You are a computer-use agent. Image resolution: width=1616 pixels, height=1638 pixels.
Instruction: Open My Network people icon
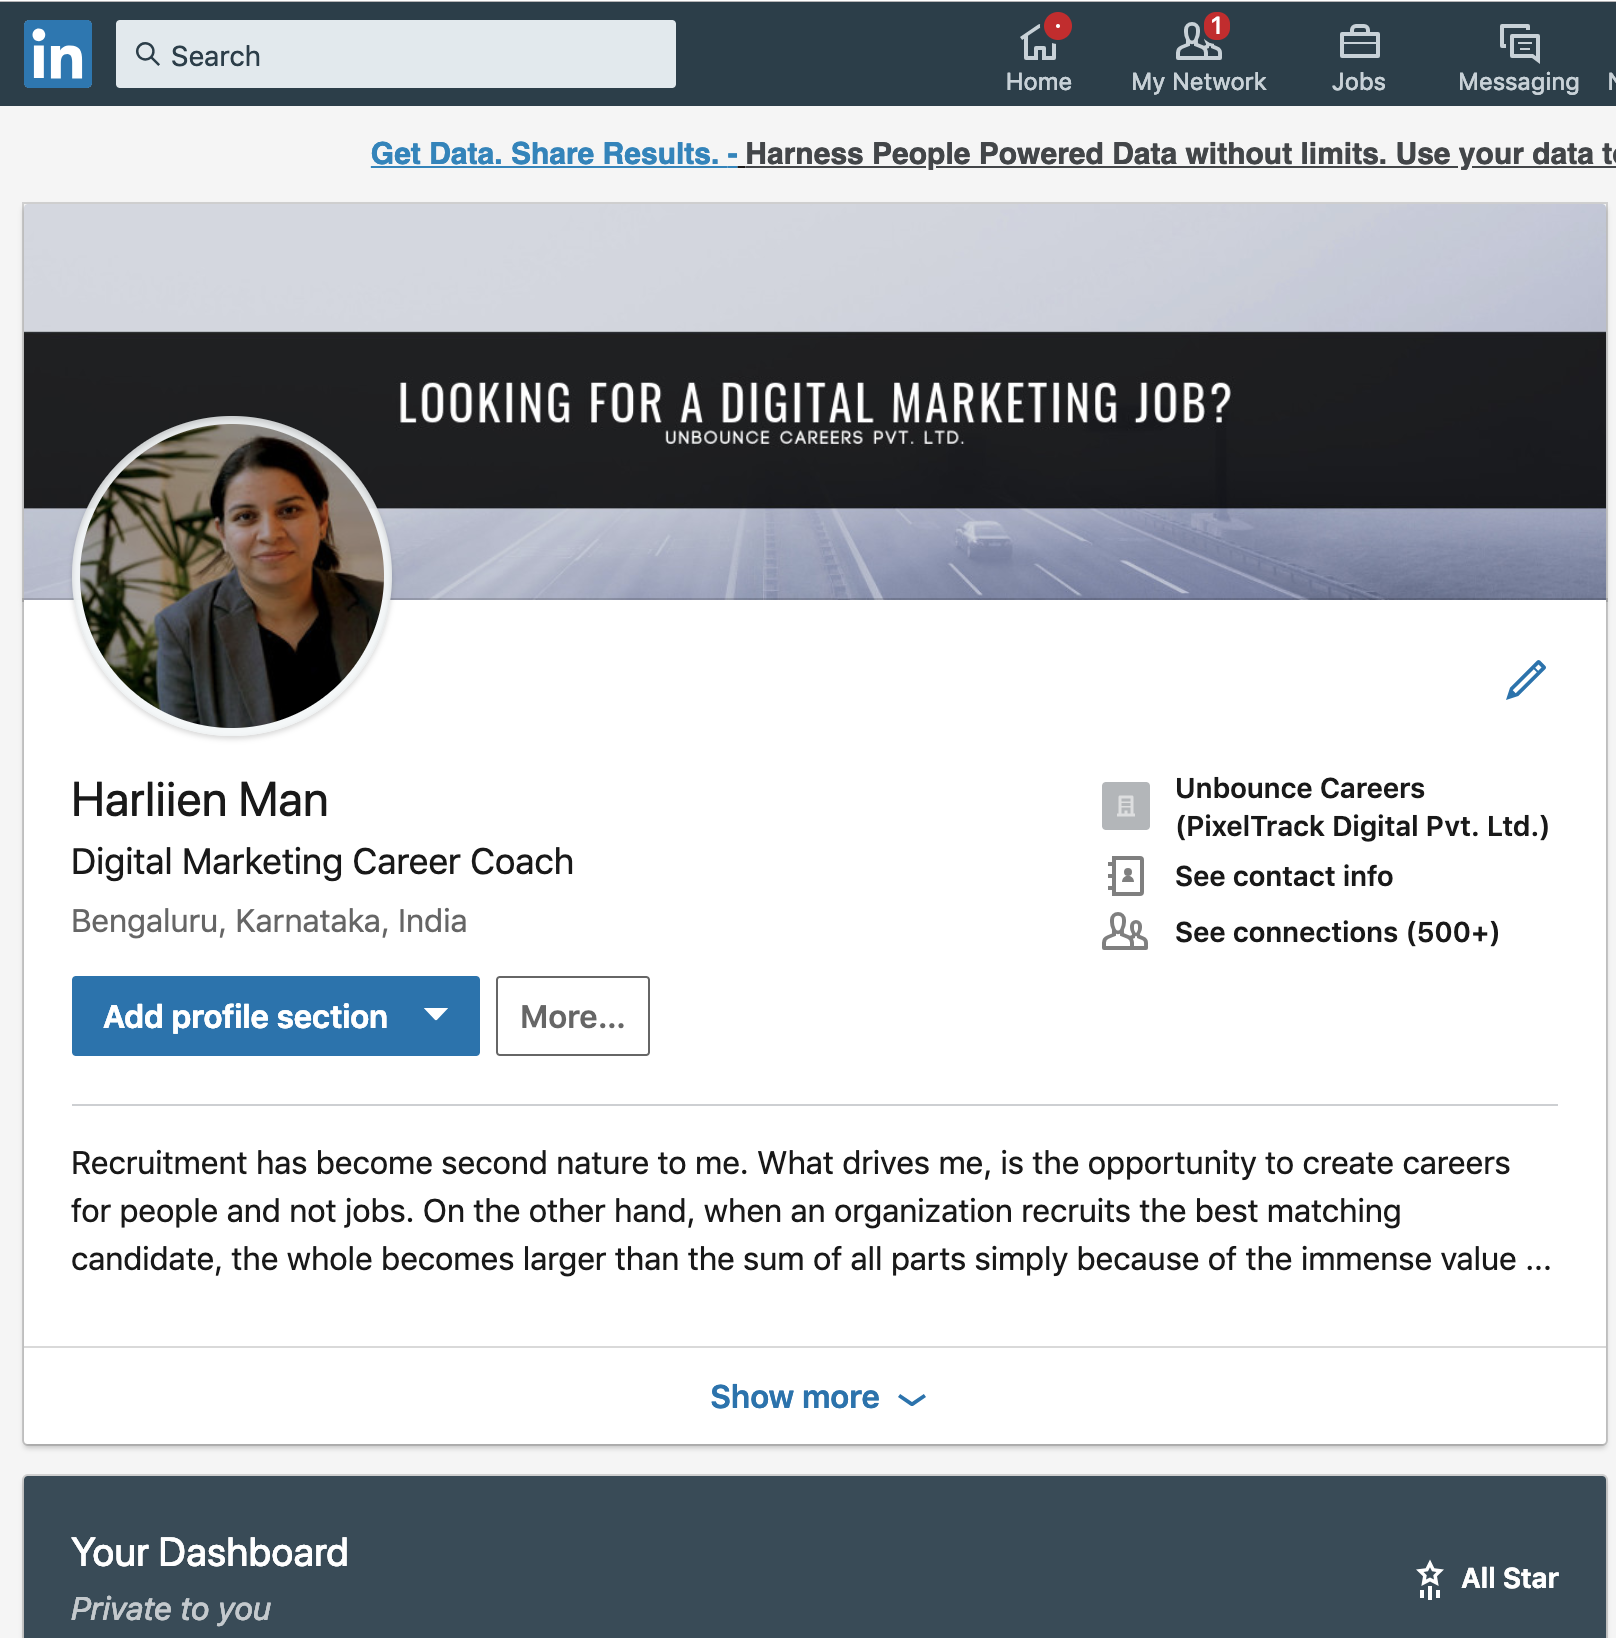tap(1198, 42)
